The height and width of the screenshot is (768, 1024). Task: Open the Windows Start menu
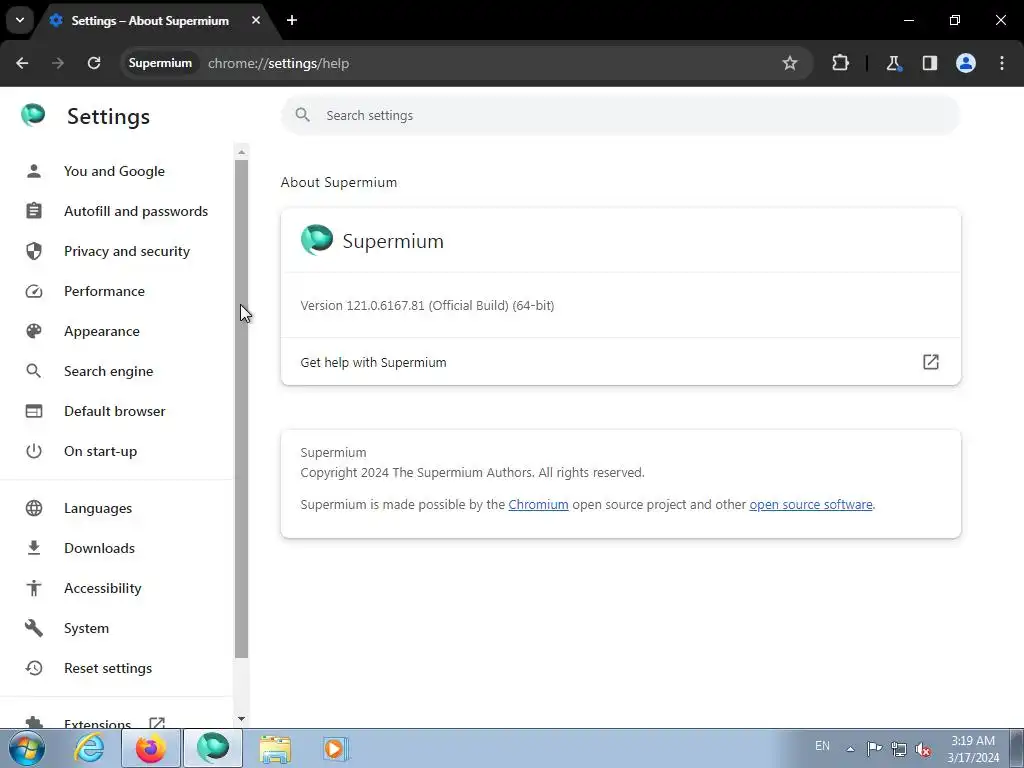27,748
